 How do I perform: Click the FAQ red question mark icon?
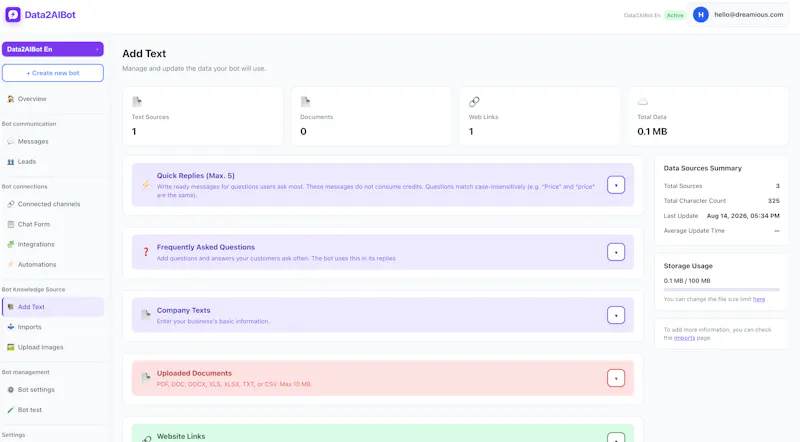pyautogui.click(x=146, y=252)
